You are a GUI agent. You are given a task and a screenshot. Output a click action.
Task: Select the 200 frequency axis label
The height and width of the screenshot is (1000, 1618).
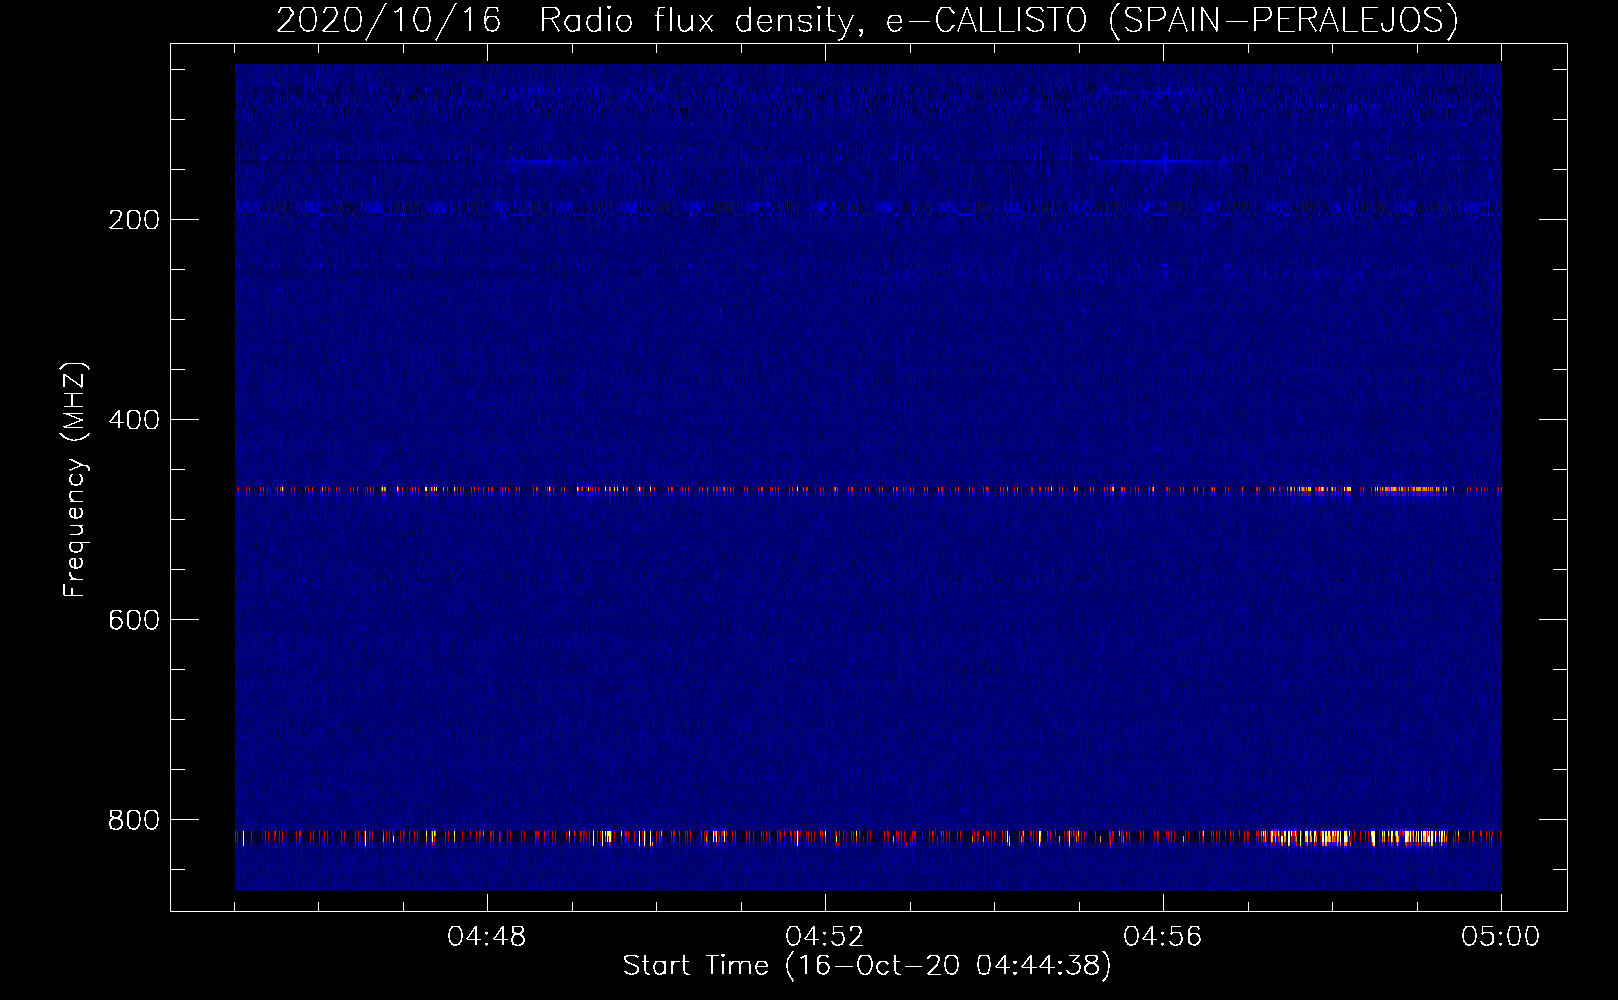click(134, 221)
